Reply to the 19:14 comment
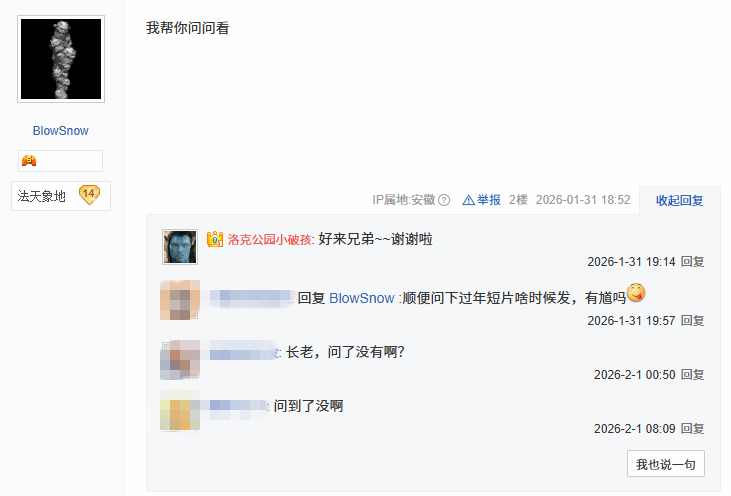The width and height of the screenshot is (731, 496). (692, 262)
